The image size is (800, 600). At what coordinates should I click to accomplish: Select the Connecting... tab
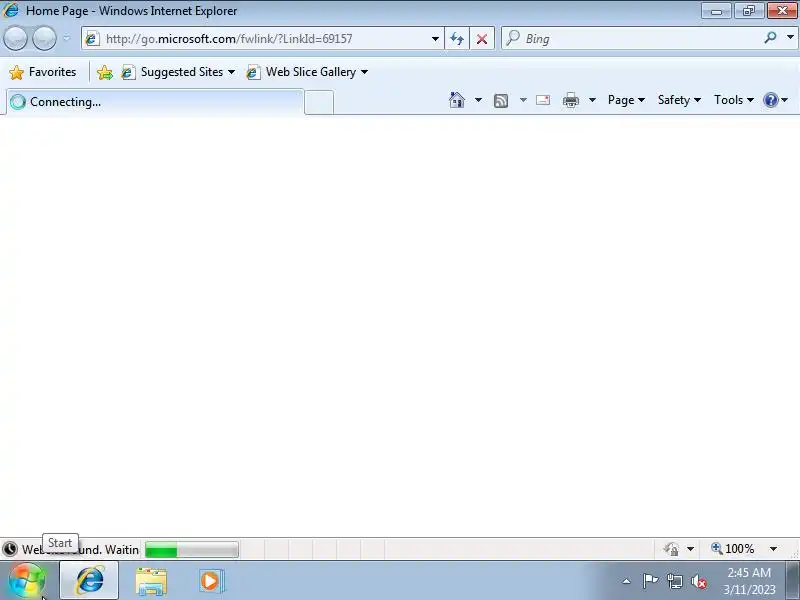click(x=155, y=102)
